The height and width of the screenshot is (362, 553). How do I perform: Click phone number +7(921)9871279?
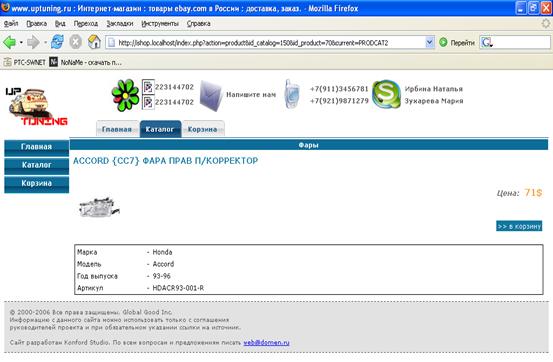pyautogui.click(x=339, y=101)
